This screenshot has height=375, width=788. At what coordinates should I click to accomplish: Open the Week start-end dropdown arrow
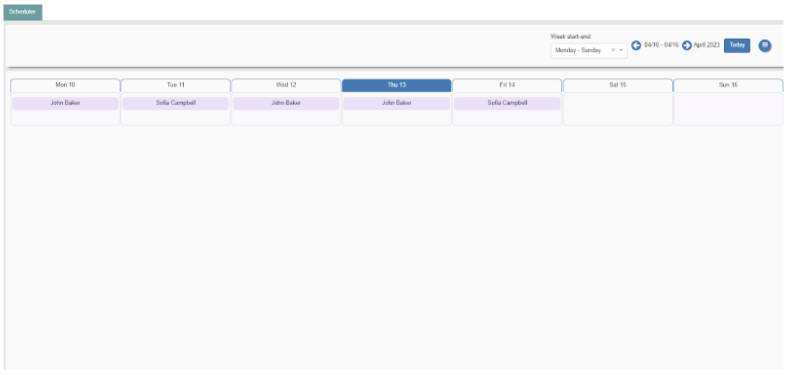[x=621, y=50]
